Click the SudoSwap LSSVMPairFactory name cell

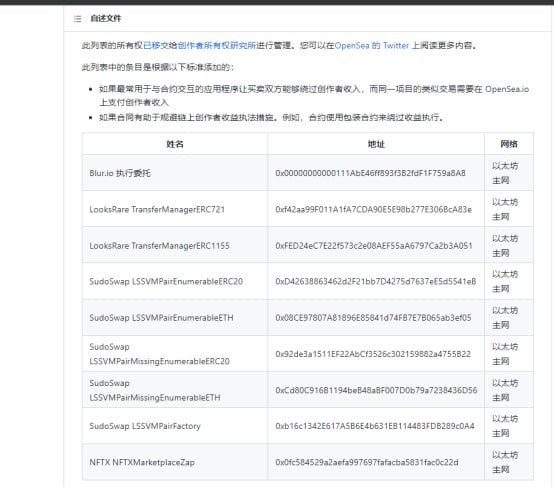pyautogui.click(x=175, y=426)
